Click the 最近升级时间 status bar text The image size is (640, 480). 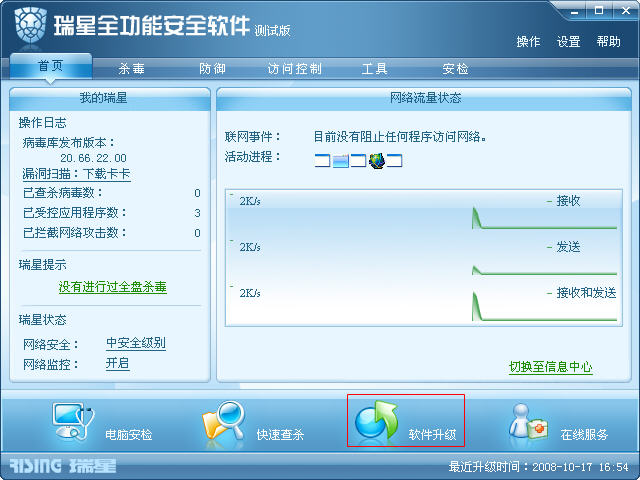539,467
